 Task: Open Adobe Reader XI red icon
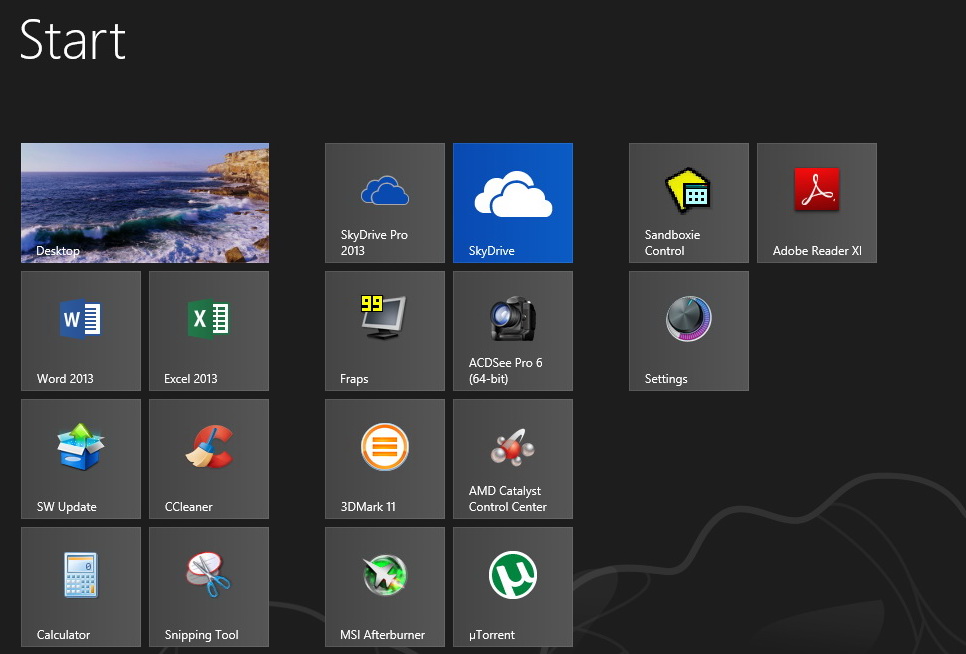817,190
